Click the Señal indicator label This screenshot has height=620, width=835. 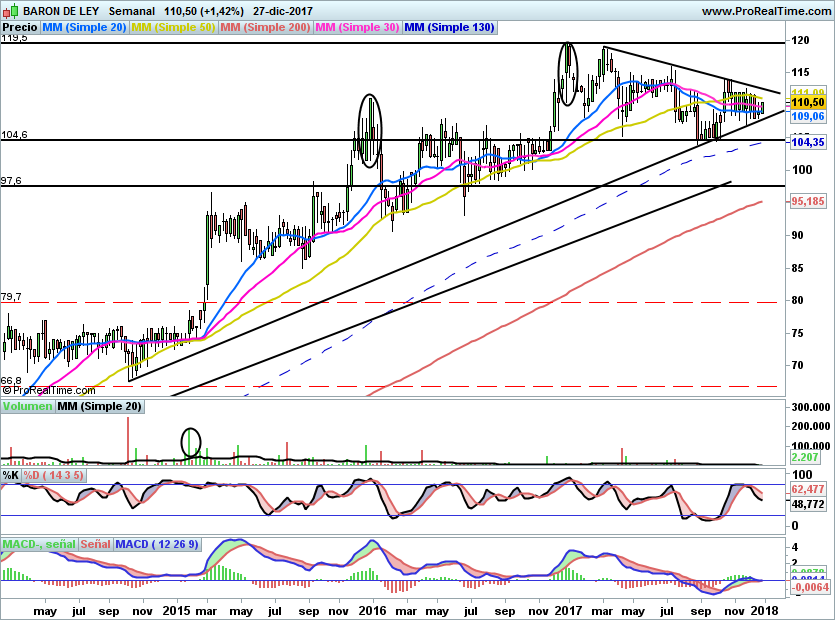click(95, 544)
